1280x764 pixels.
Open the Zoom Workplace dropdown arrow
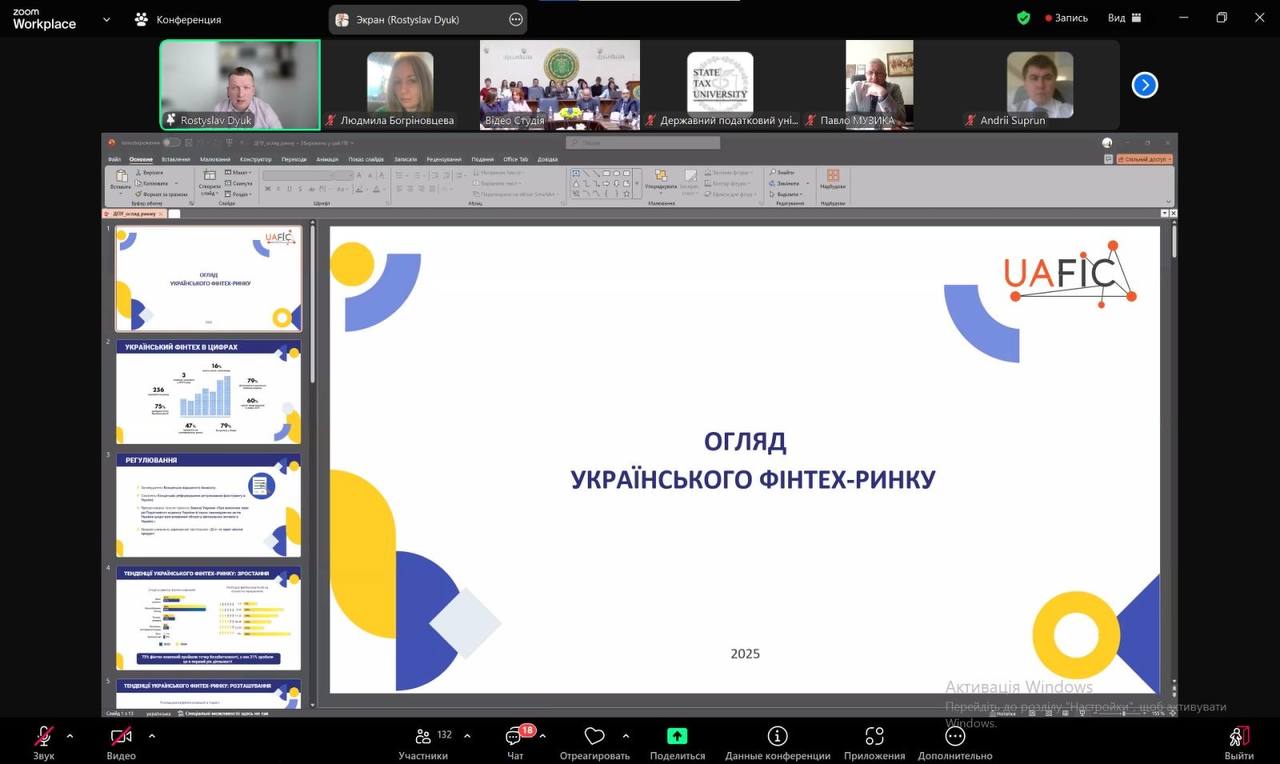pyautogui.click(x=106, y=19)
